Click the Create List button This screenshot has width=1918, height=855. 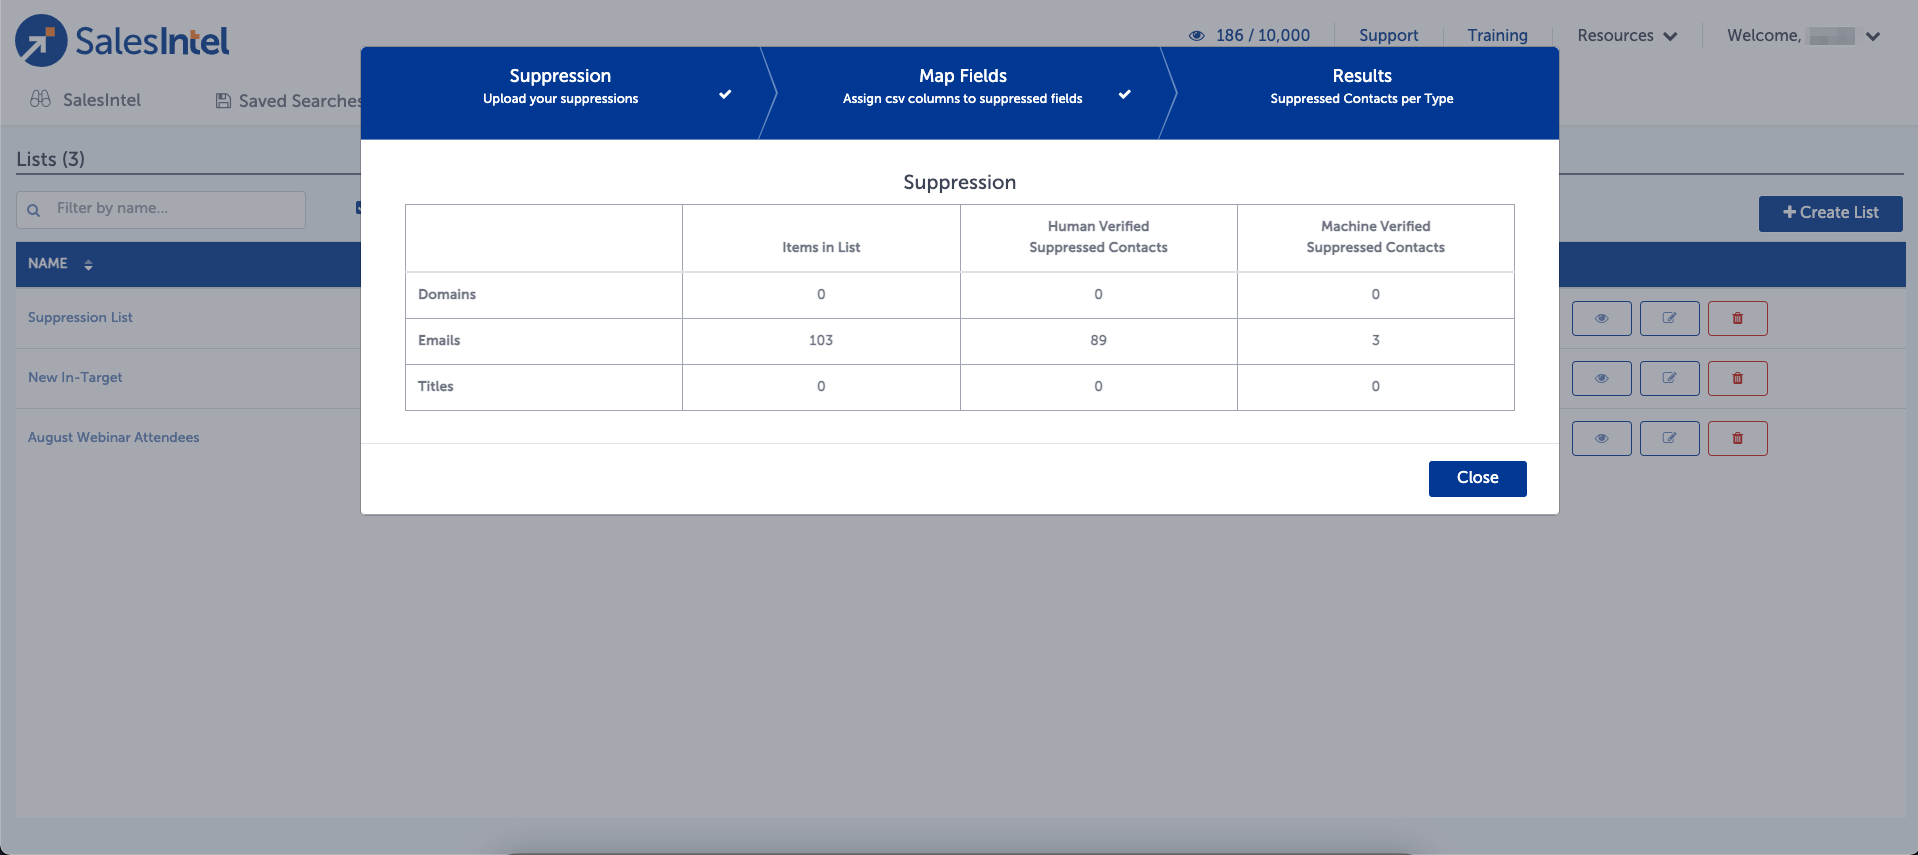pos(1830,213)
